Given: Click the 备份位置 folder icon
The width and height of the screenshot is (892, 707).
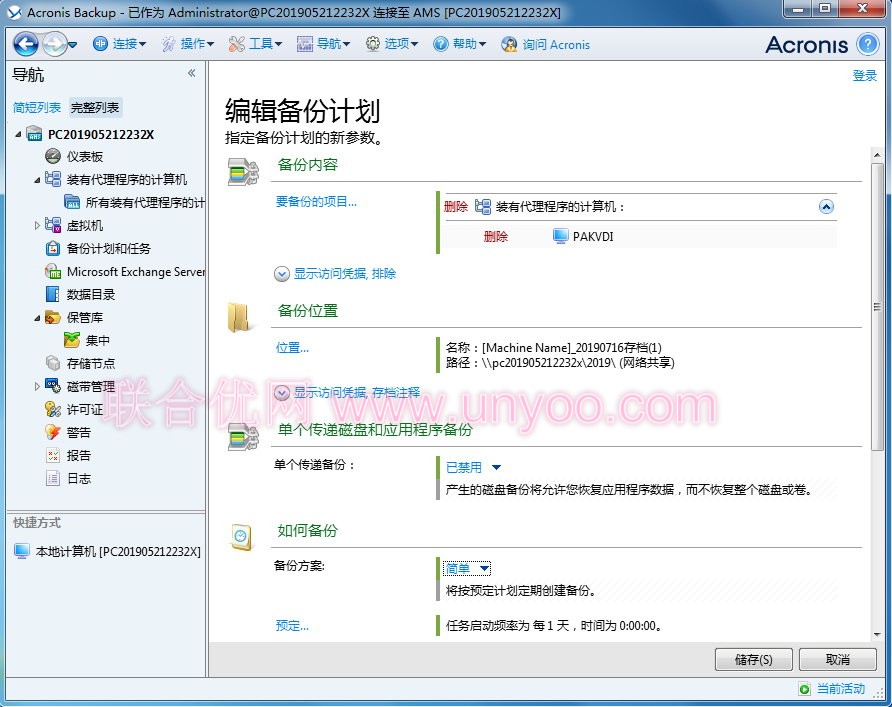Looking at the screenshot, I should [x=239, y=317].
